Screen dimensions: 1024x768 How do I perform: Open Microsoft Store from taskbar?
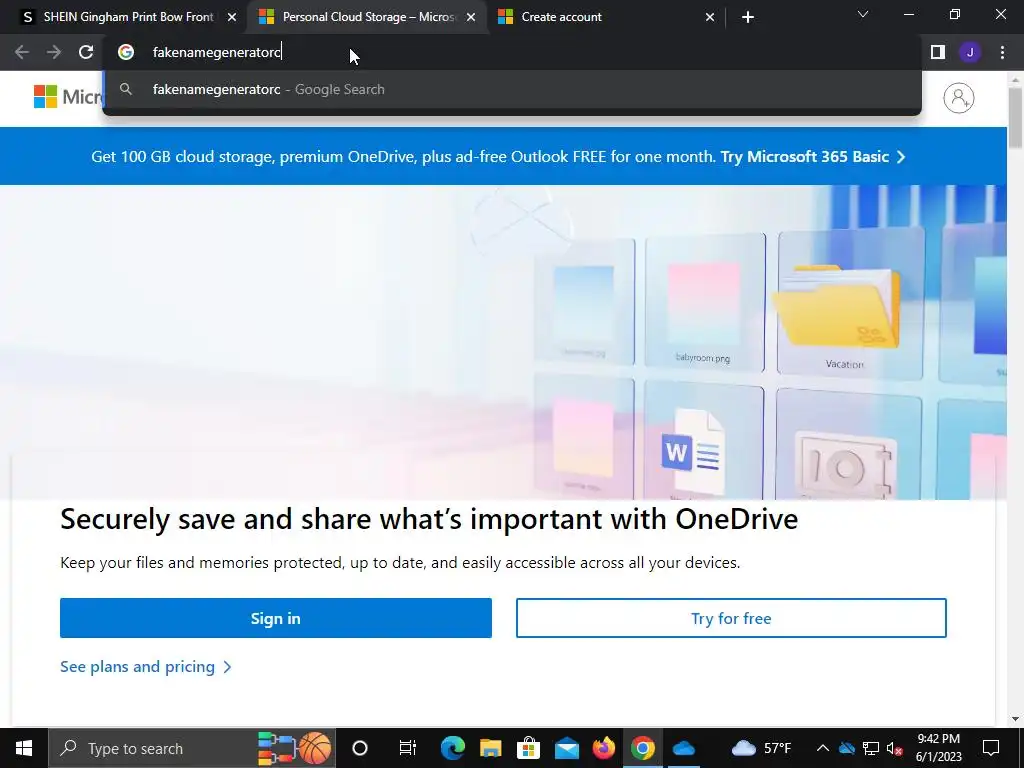pyautogui.click(x=528, y=748)
